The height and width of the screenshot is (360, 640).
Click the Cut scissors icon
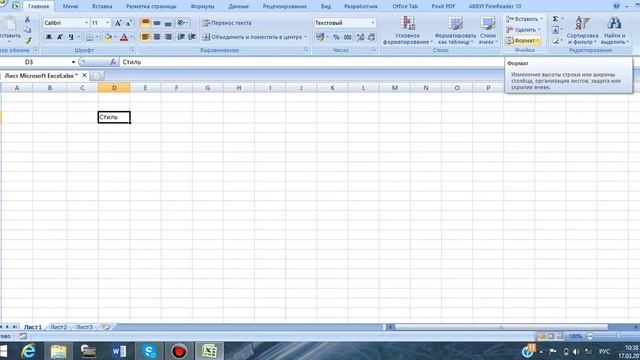pyautogui.click(x=27, y=19)
